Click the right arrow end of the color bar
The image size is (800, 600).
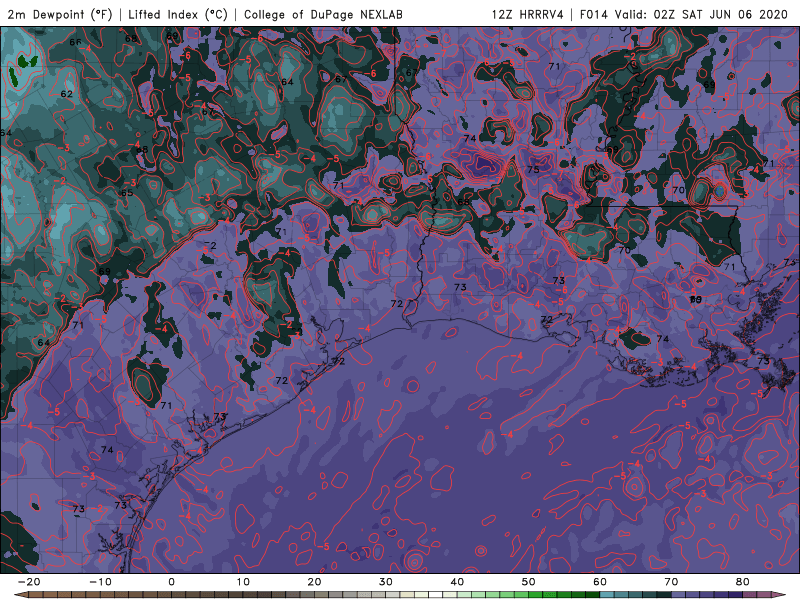pyautogui.click(x=779, y=595)
